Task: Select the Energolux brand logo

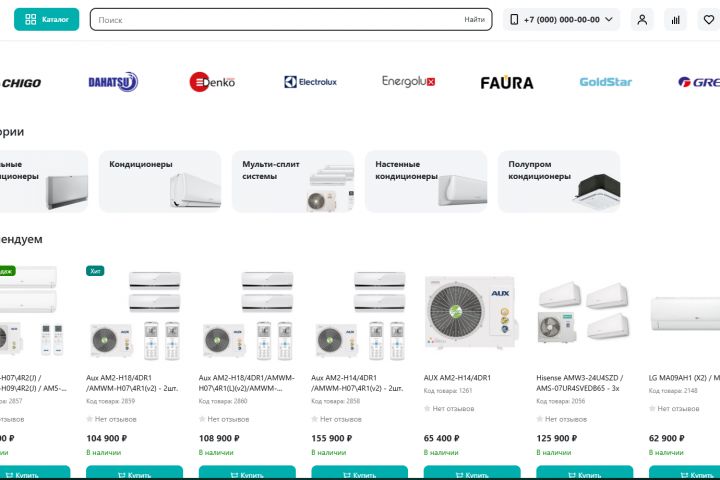Action: [409, 82]
